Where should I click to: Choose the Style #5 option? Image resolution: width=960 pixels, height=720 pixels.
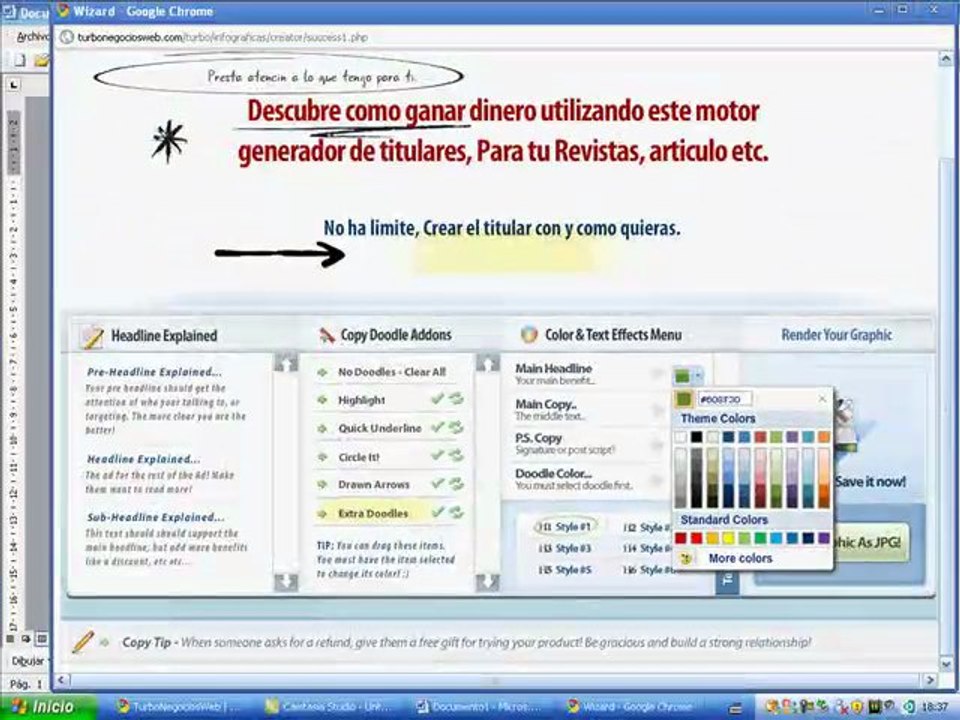(x=566, y=569)
